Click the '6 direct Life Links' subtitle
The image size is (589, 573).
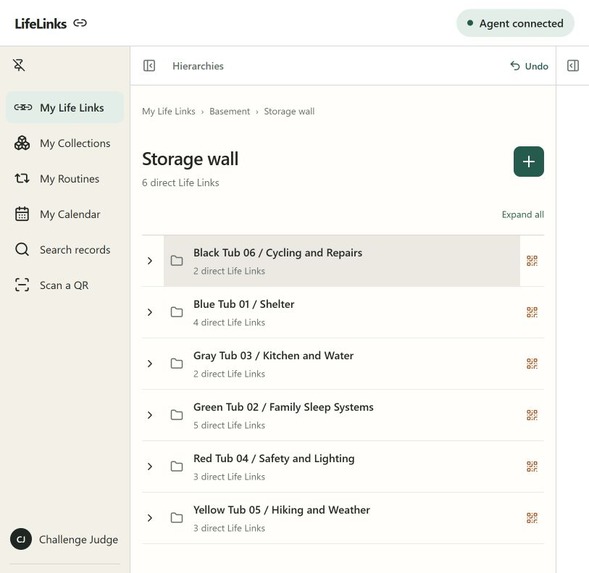click(180, 183)
